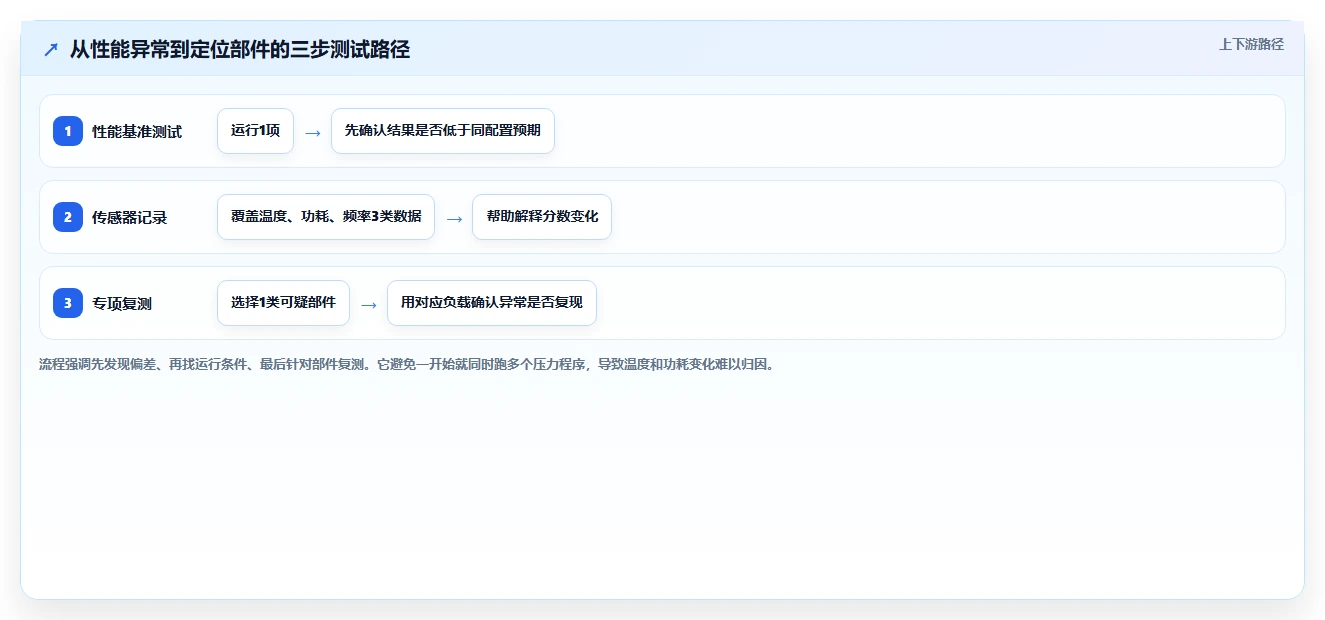Click the arrow after 选择1类可疑部件

click(369, 304)
